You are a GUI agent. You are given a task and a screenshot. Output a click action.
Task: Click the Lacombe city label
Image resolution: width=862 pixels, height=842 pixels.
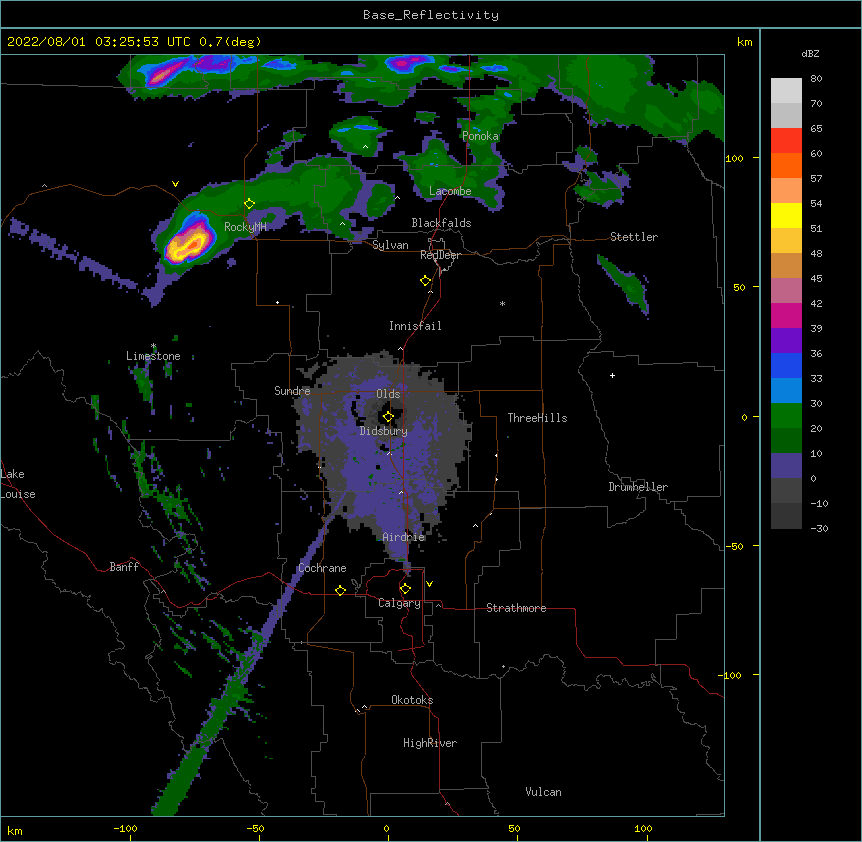click(x=450, y=191)
